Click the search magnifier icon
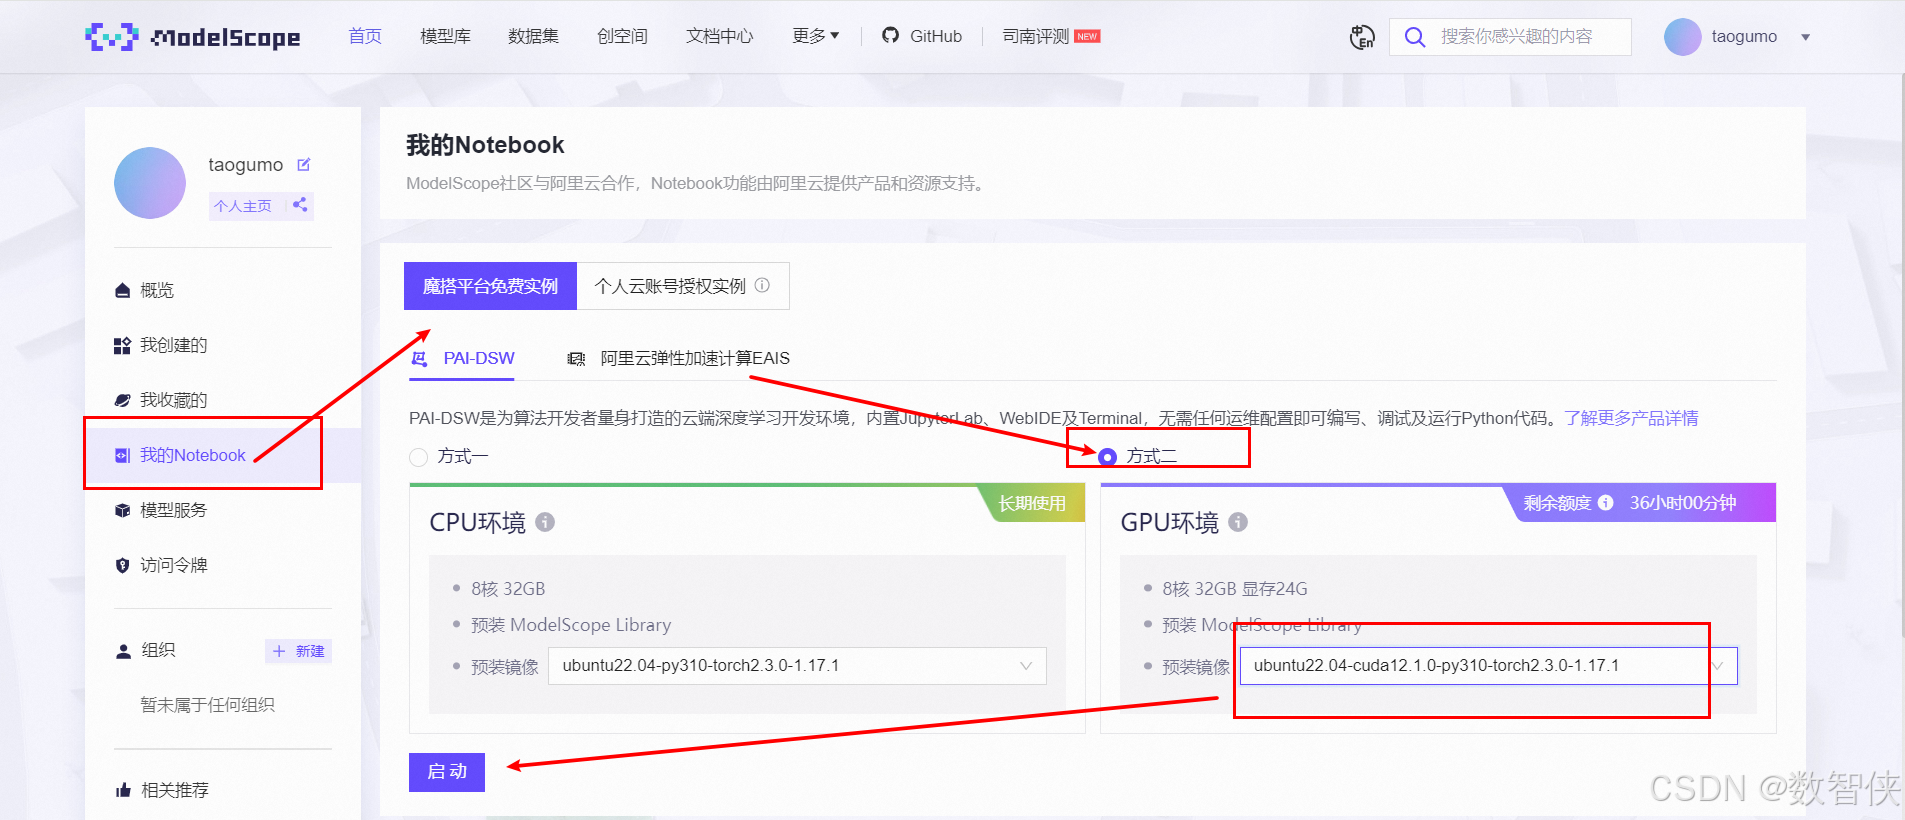 1414,37
